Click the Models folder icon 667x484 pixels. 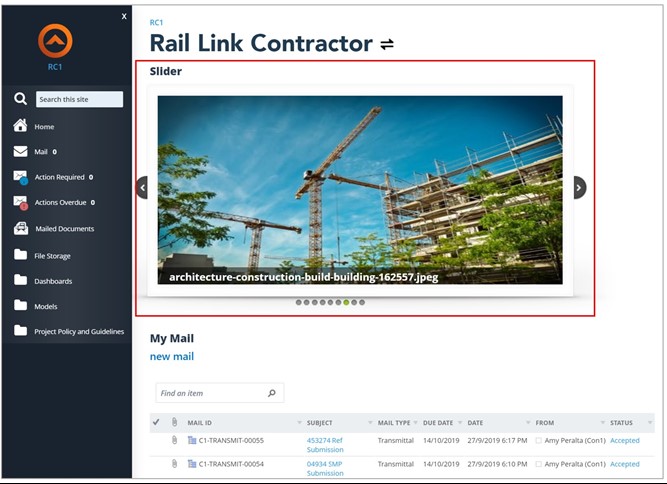coord(20,305)
